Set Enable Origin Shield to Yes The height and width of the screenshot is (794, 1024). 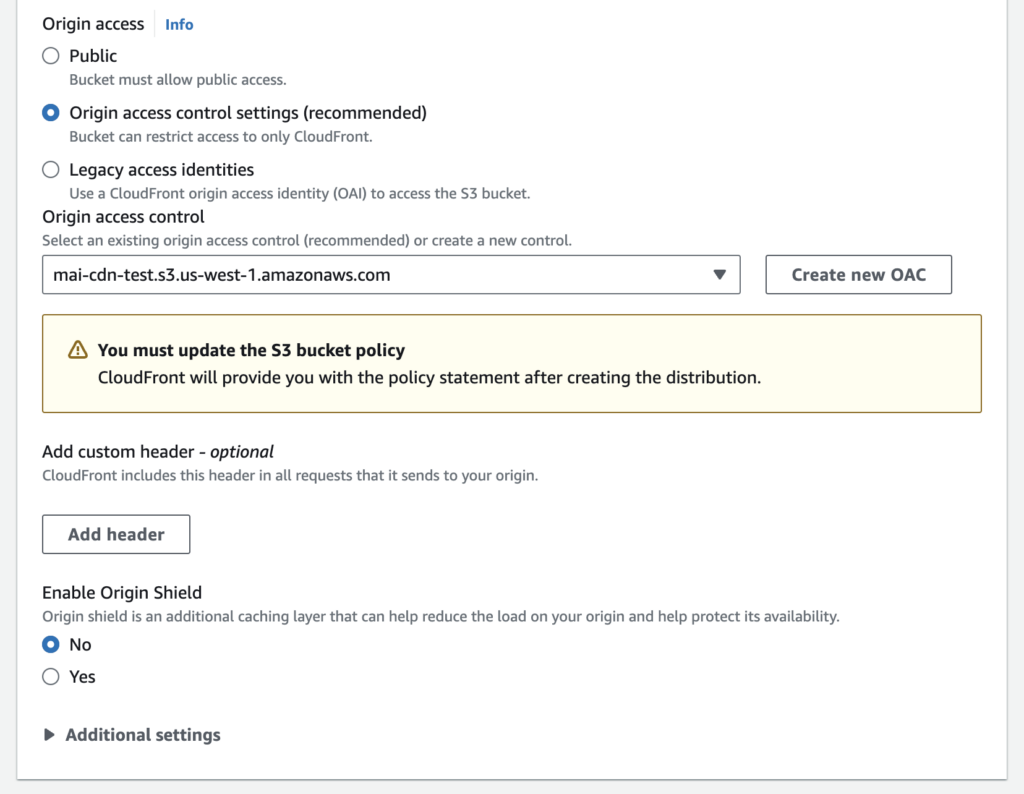coord(51,677)
